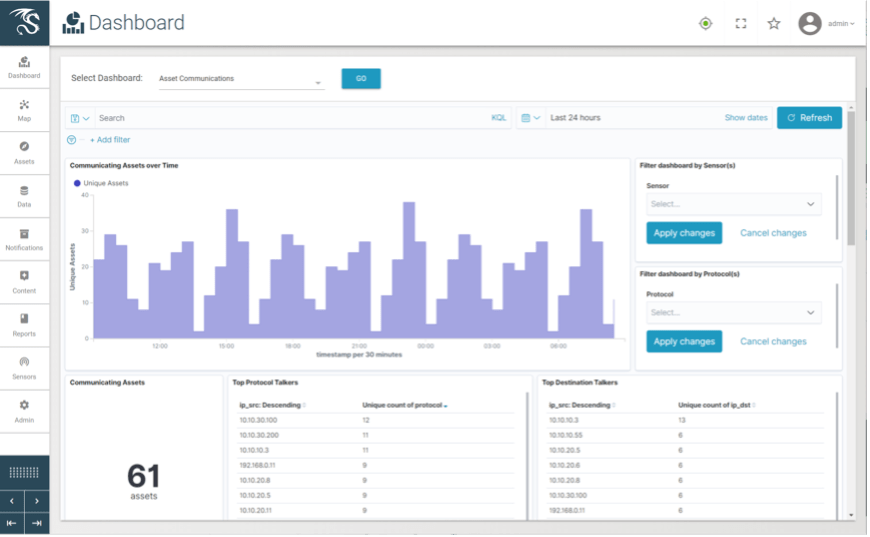Click the left chevron in sidebar footer

12,501
